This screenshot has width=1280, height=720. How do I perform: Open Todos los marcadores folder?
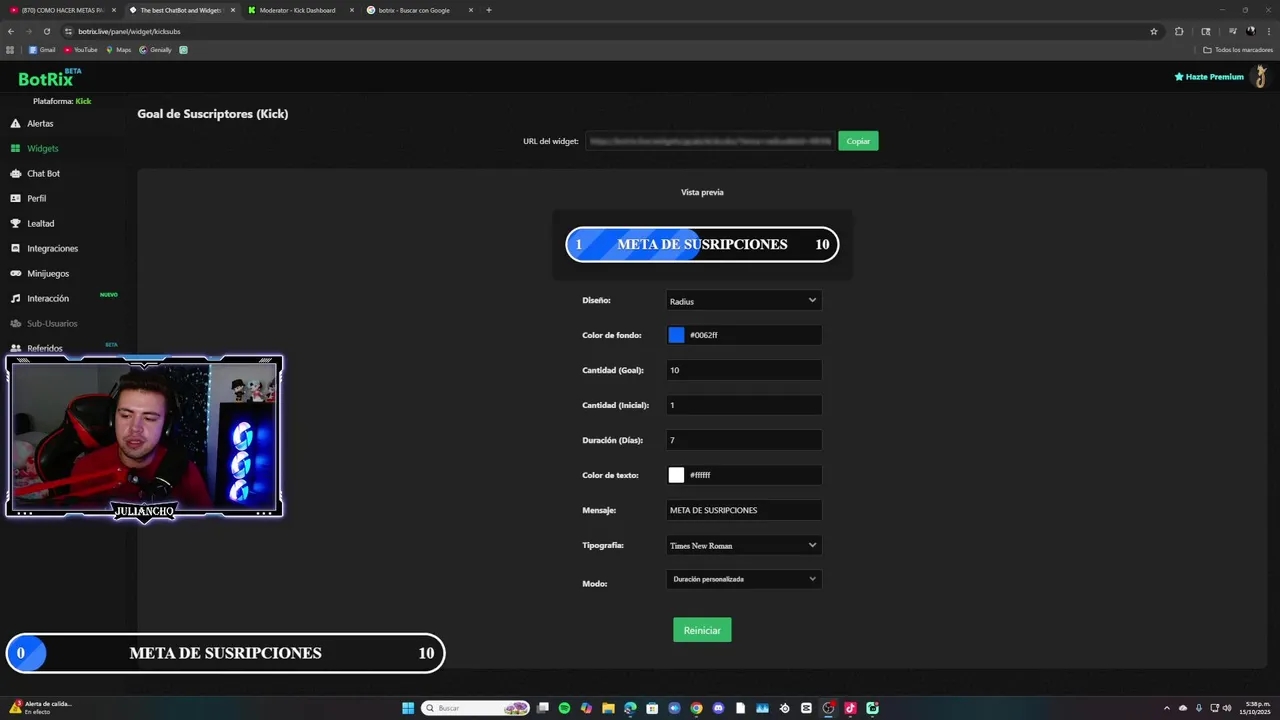point(1238,50)
